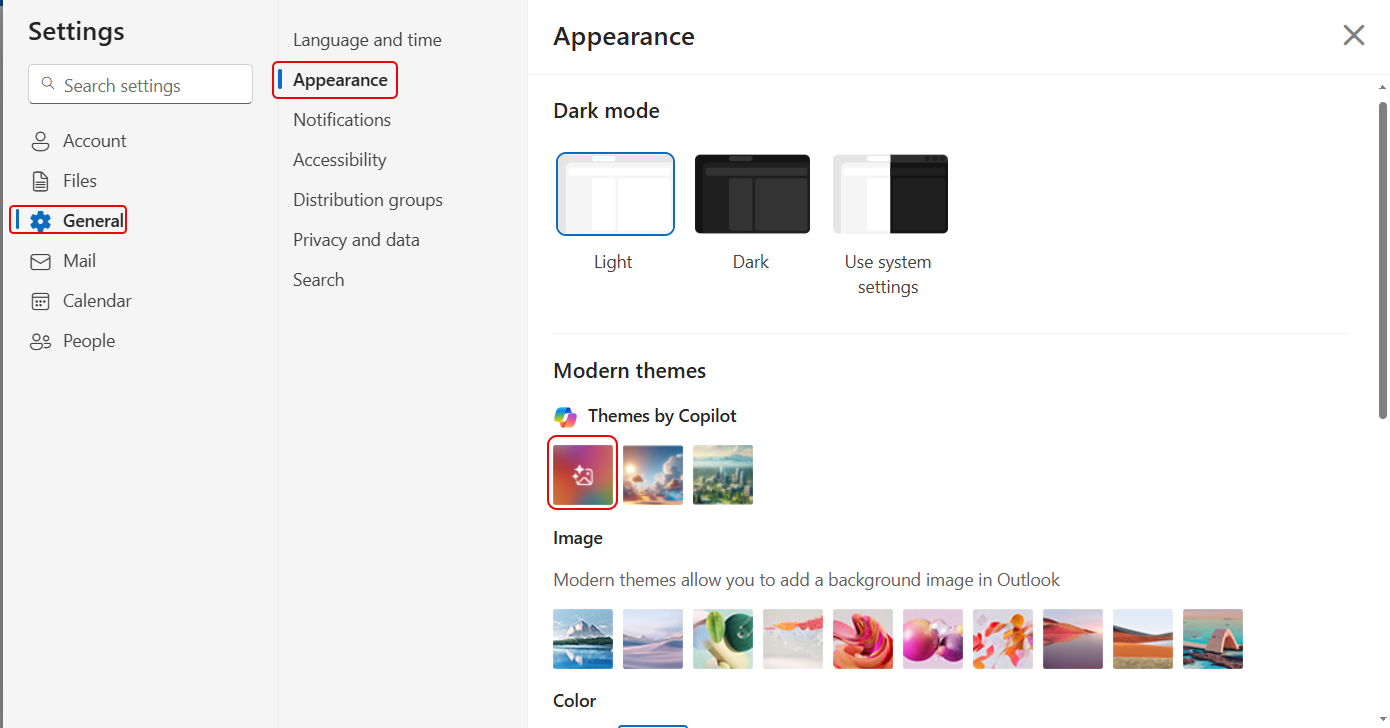Select the Light mode option
1390x728 pixels.
click(x=615, y=194)
